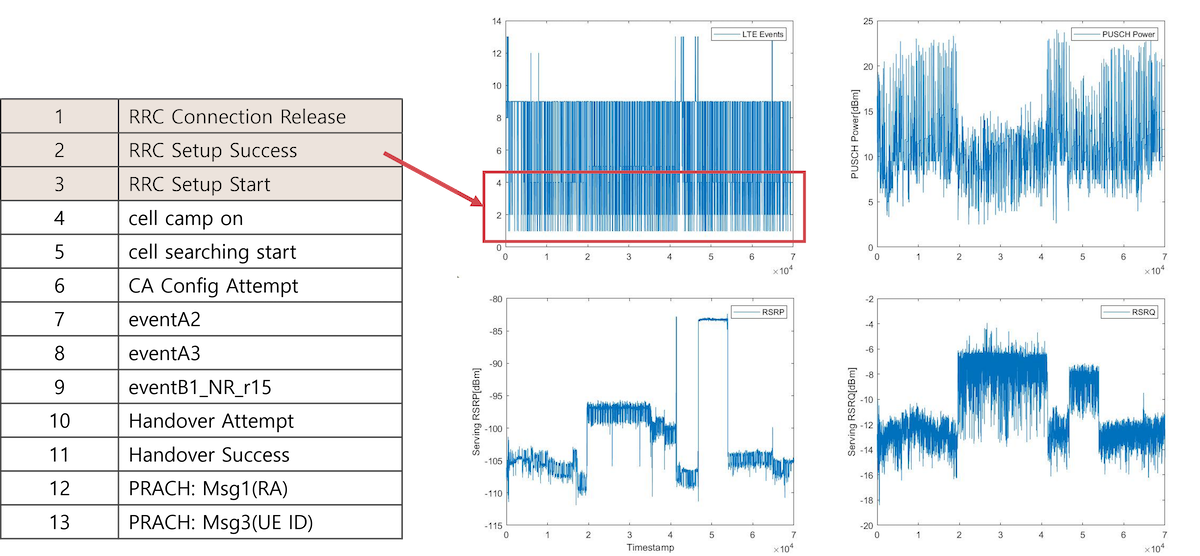1200x556 pixels.
Task: Select the 'PRACH: Msg1(RA)' table cell
Action: (x=260, y=489)
